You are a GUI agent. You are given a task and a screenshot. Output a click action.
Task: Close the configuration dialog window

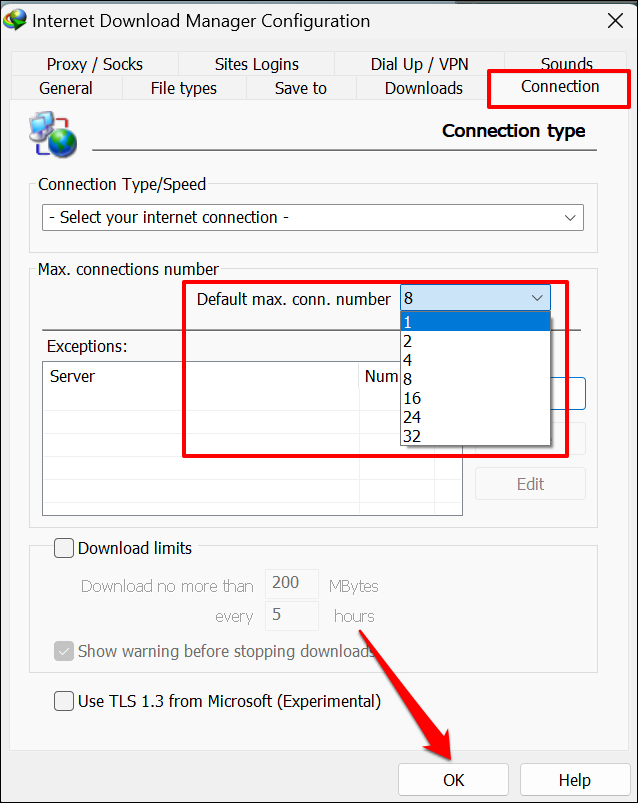[615, 21]
